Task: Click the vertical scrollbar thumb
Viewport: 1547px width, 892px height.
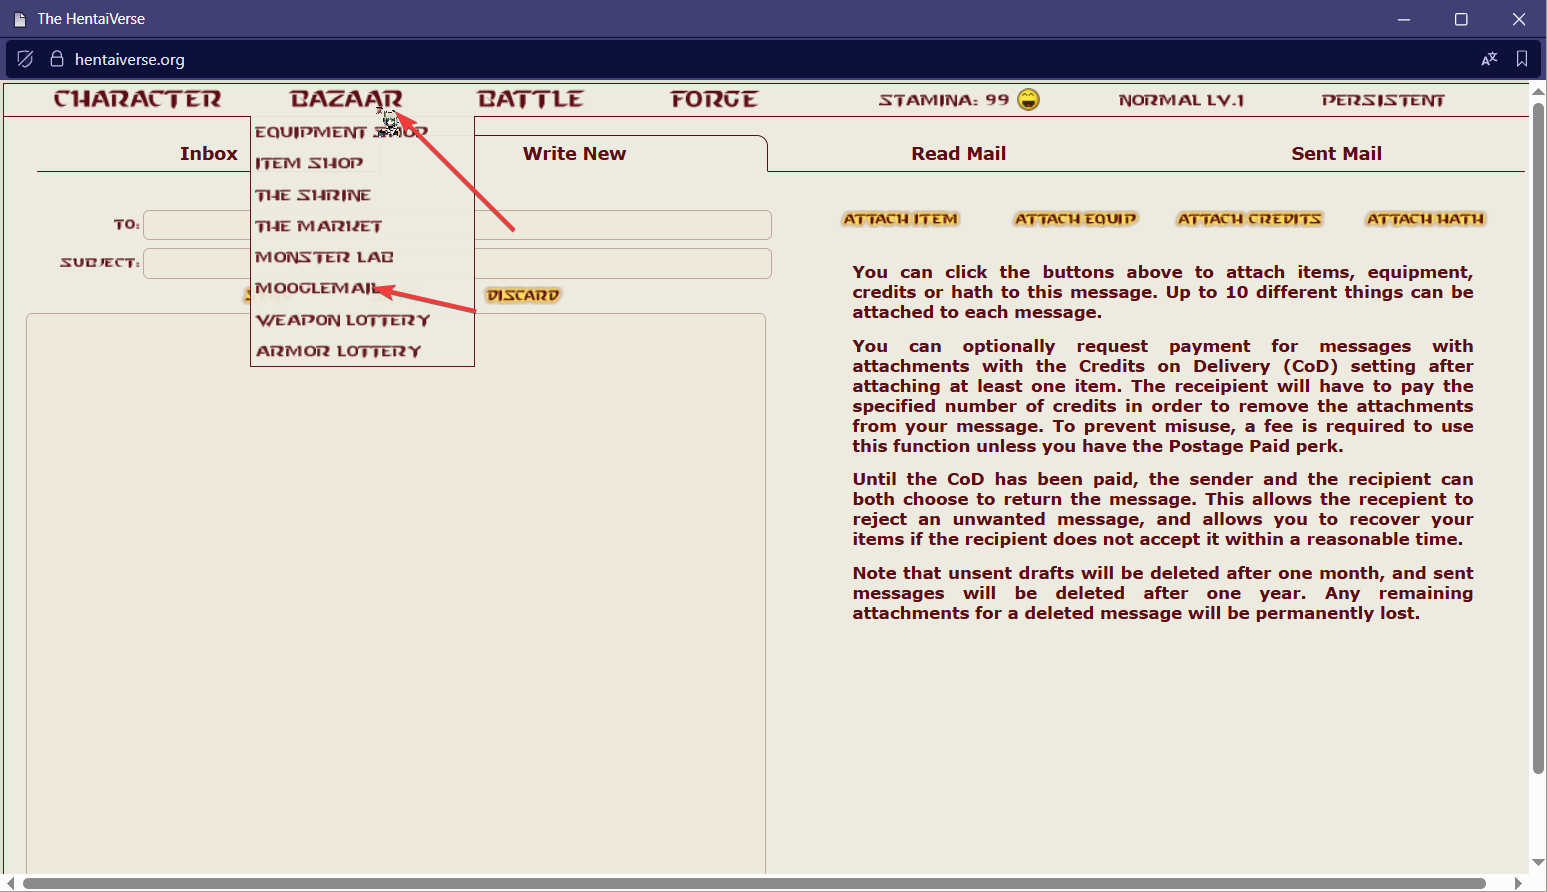Action: click(1538, 438)
